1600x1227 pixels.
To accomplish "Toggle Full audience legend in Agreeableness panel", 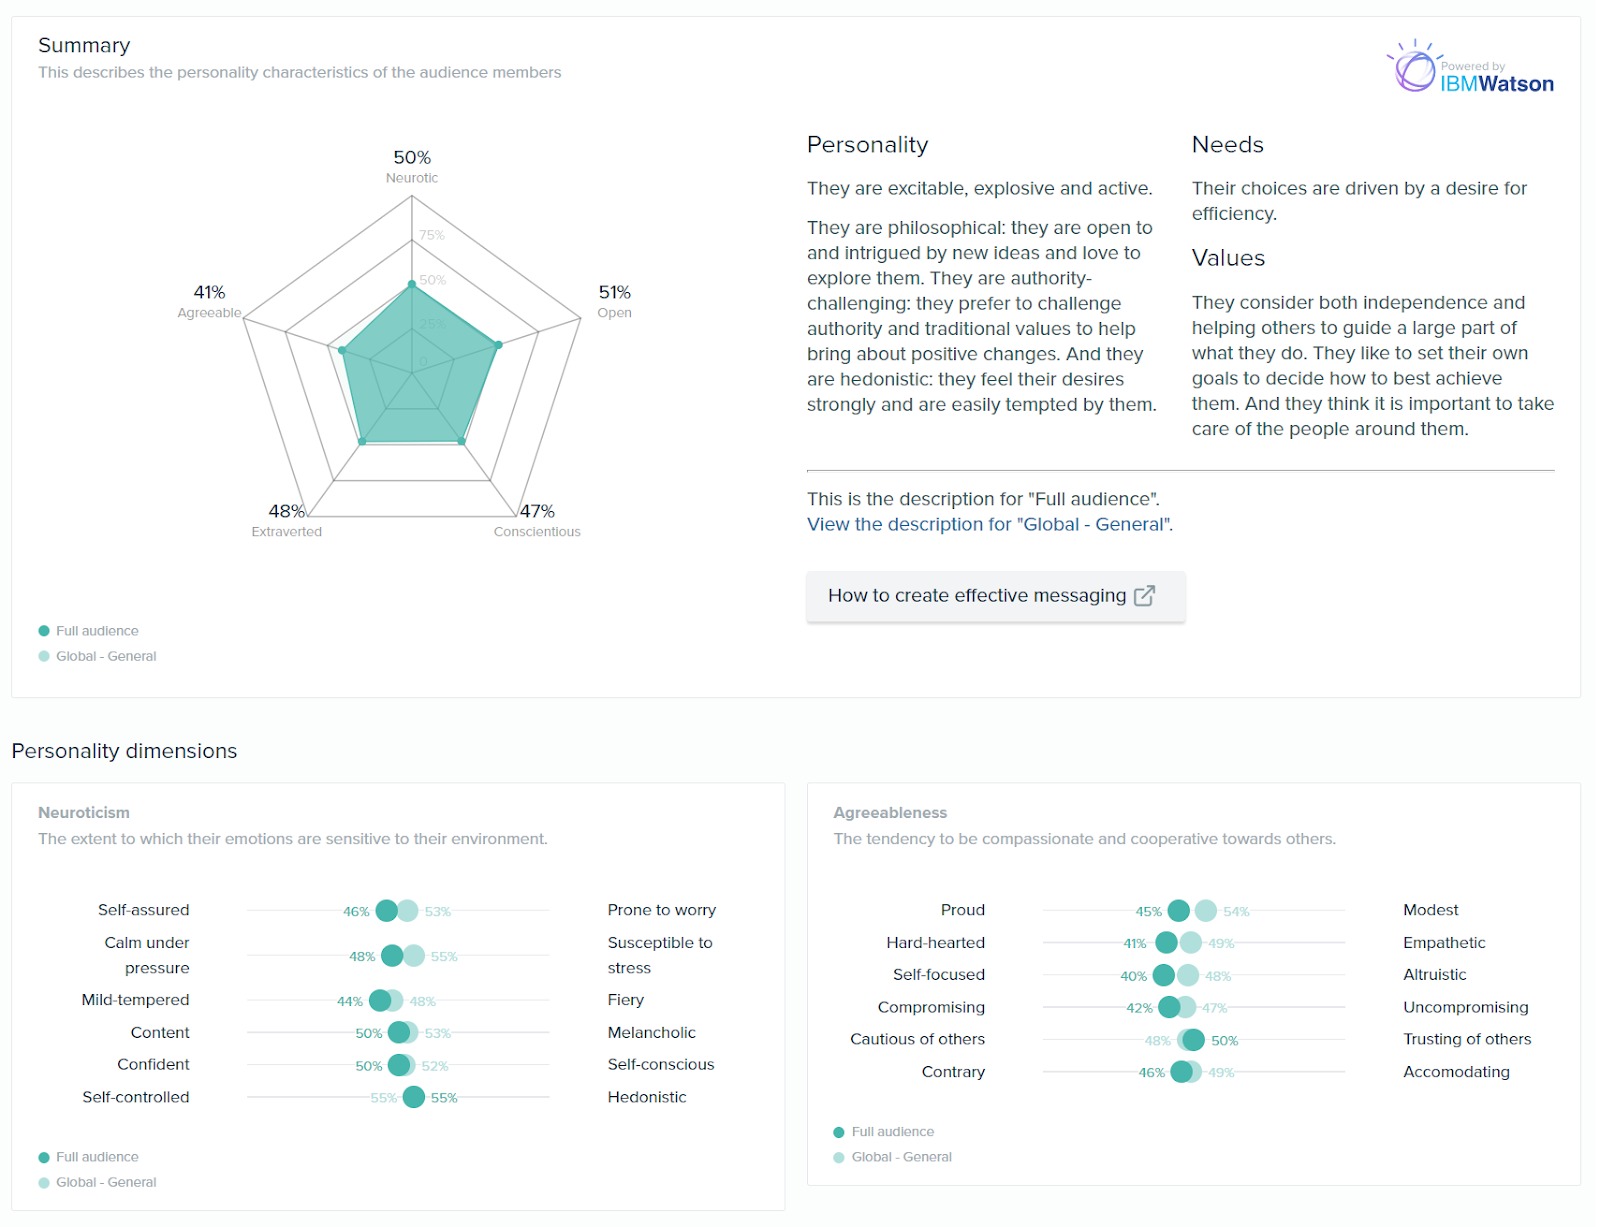I will (x=892, y=1132).
